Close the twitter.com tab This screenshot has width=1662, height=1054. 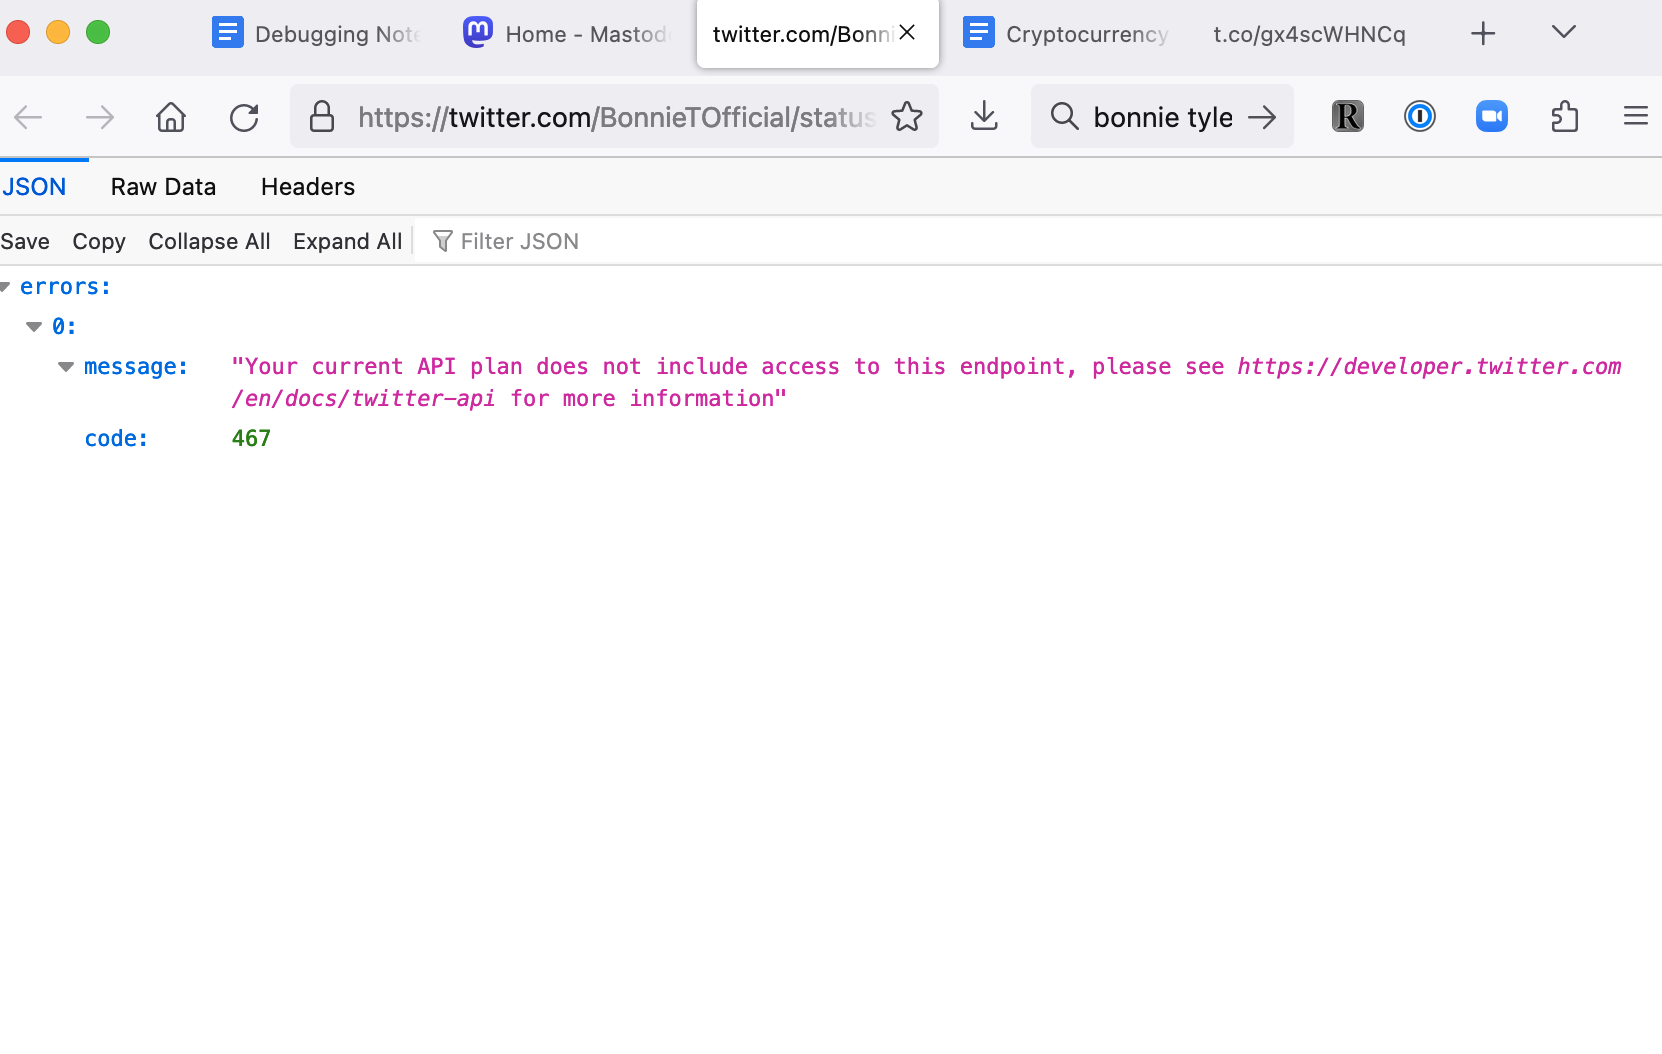(907, 33)
